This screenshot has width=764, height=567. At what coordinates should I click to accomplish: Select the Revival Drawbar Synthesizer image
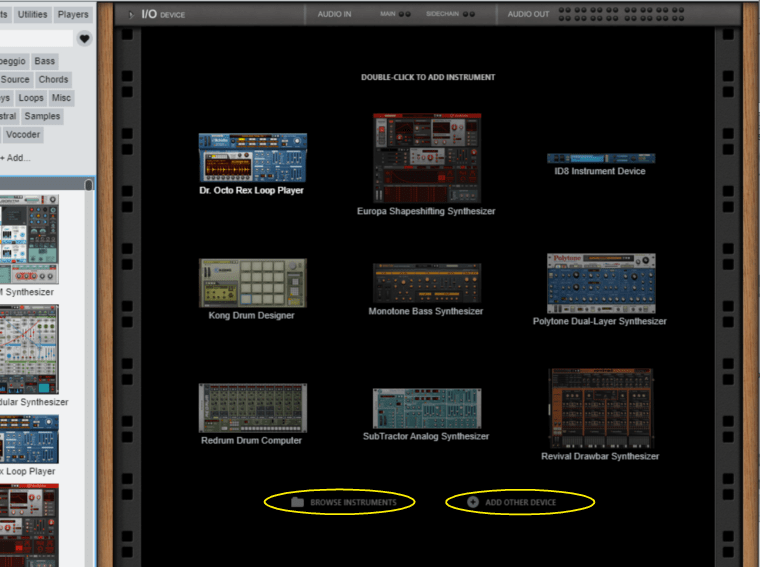tap(601, 408)
